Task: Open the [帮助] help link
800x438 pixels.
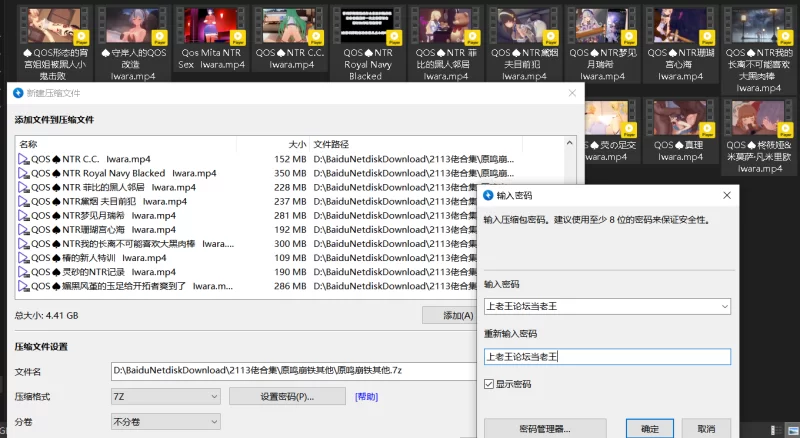Action: (x=366, y=397)
